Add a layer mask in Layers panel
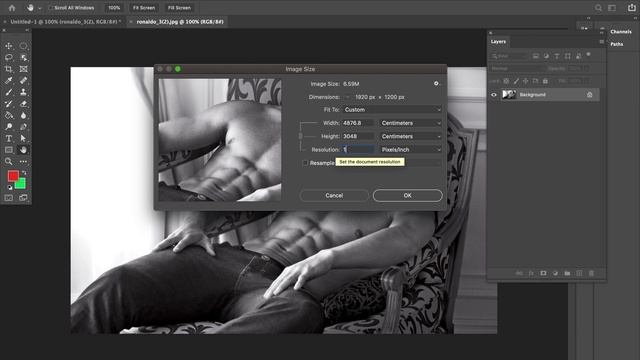This screenshot has height=360, width=640. [x=543, y=273]
